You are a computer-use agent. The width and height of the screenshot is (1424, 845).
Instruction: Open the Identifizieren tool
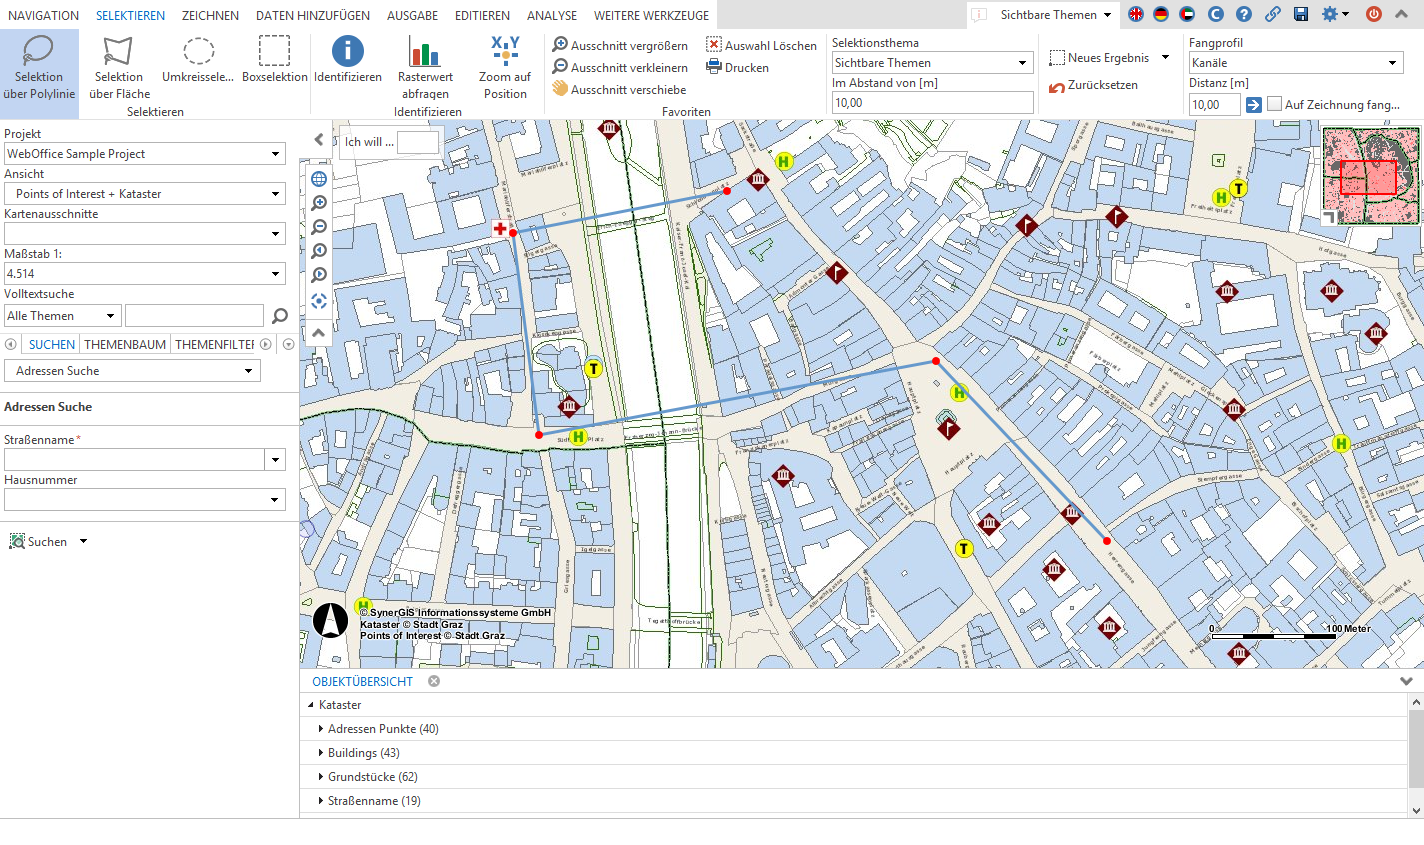tap(347, 60)
